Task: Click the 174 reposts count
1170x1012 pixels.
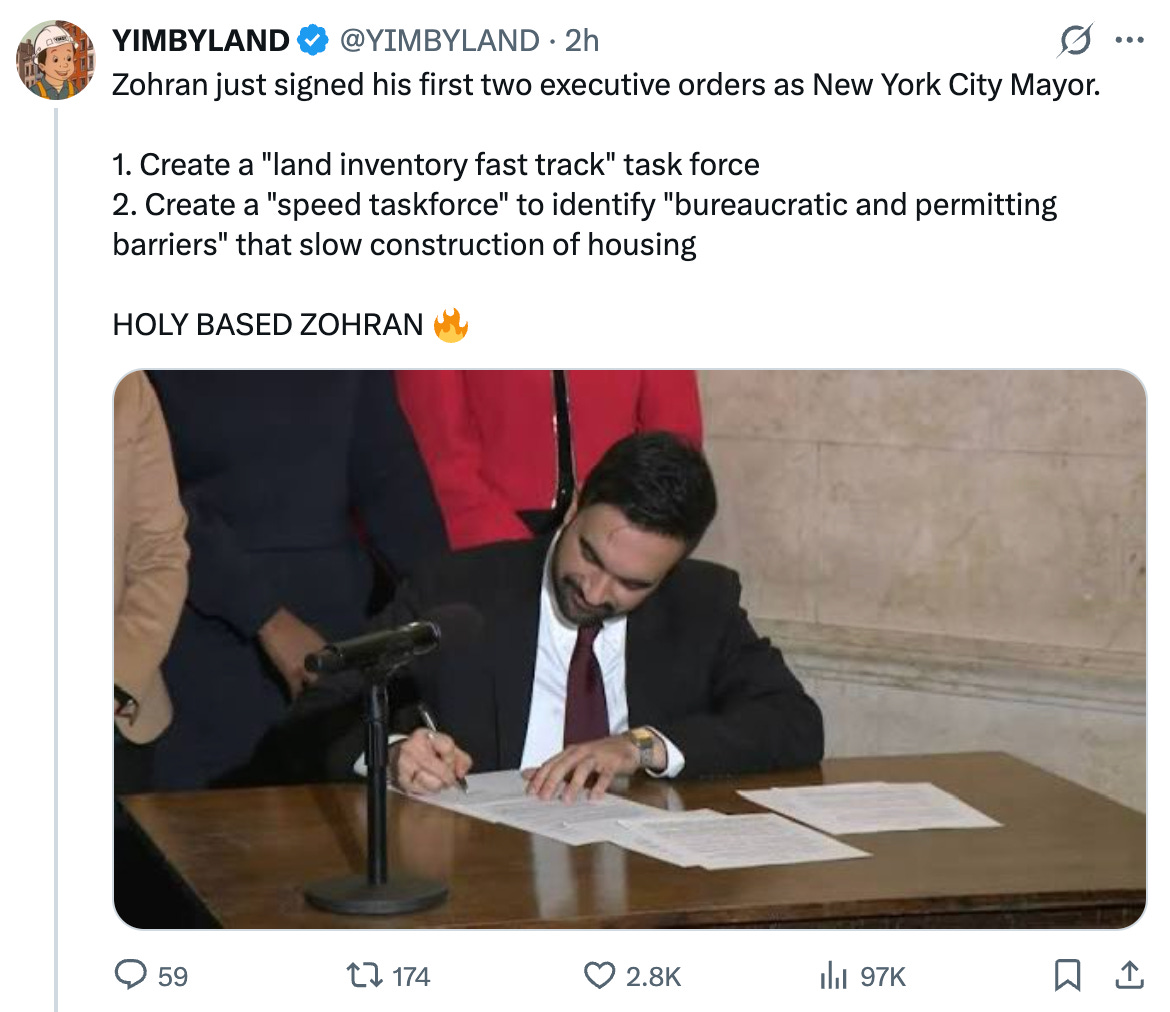Action: 411,976
